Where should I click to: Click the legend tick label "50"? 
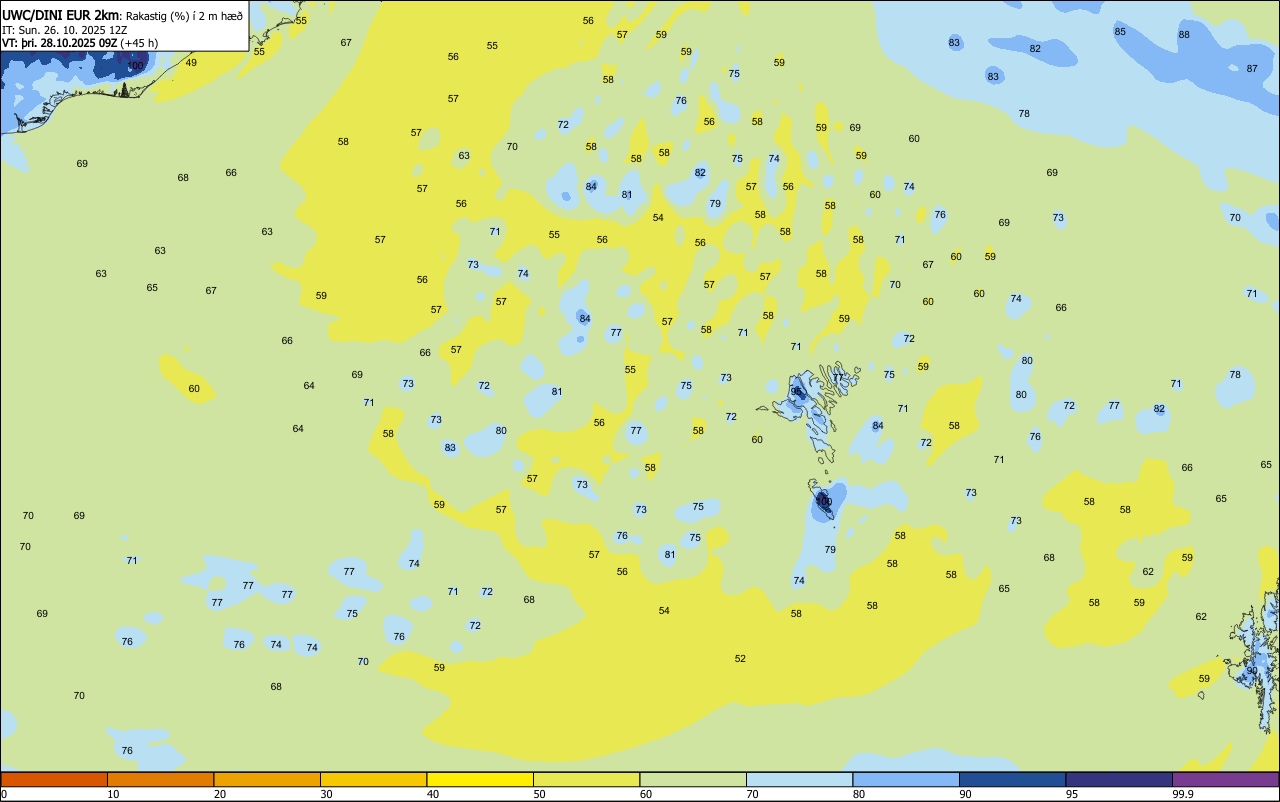point(539,794)
